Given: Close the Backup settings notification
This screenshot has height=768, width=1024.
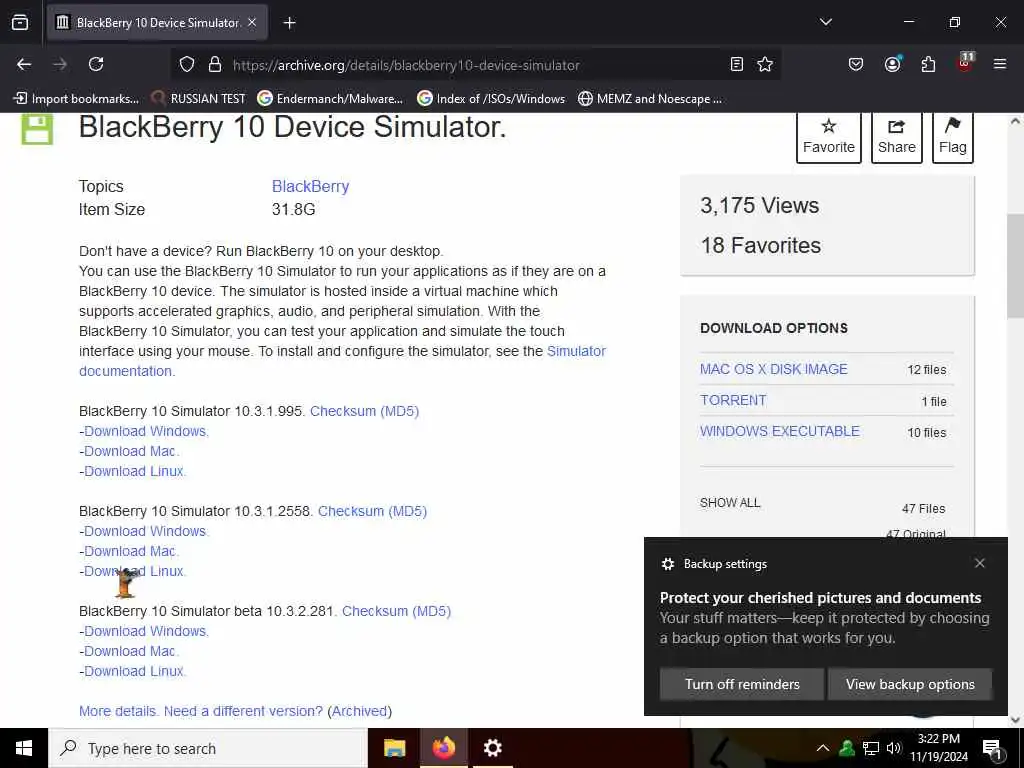Looking at the screenshot, I should [x=979, y=563].
